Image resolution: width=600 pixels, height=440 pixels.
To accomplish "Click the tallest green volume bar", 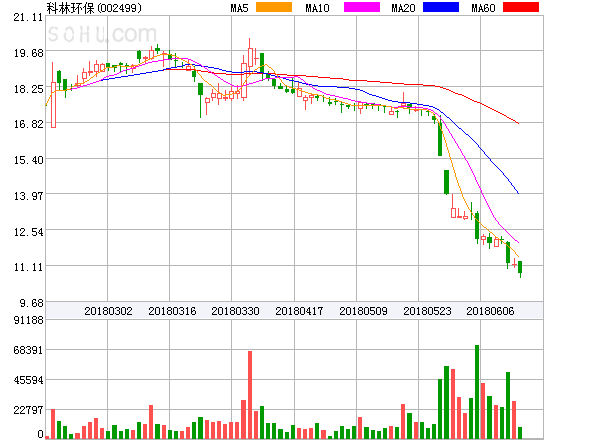I will pyautogui.click(x=477, y=392).
